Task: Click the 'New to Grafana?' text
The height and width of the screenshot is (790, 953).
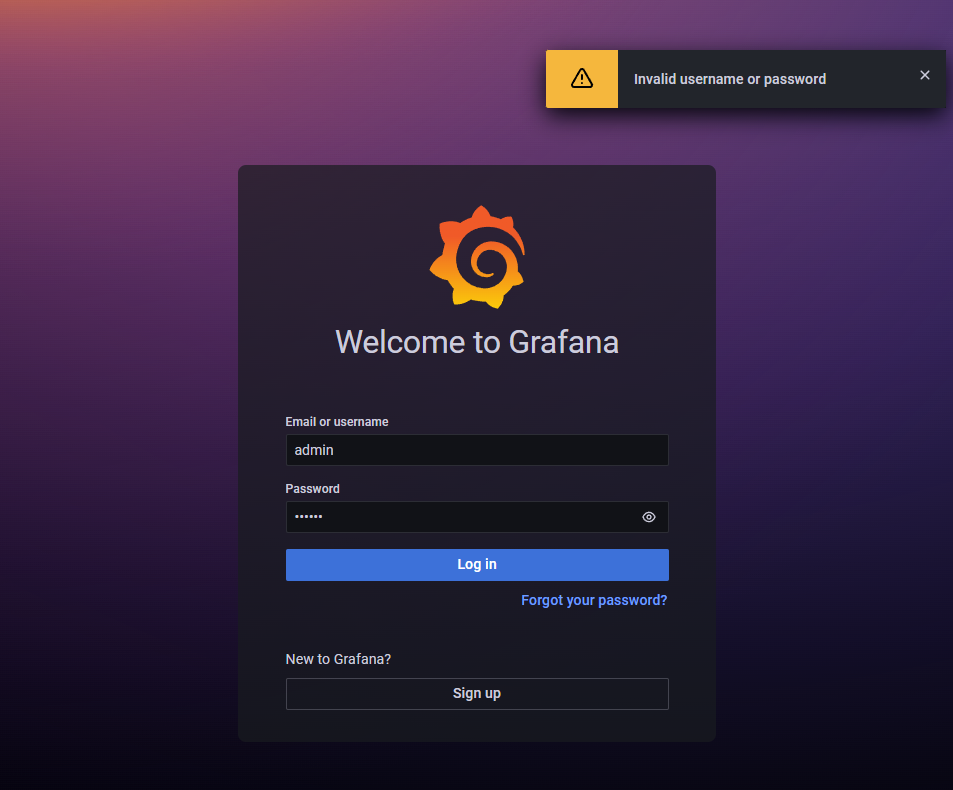Action: click(x=338, y=659)
